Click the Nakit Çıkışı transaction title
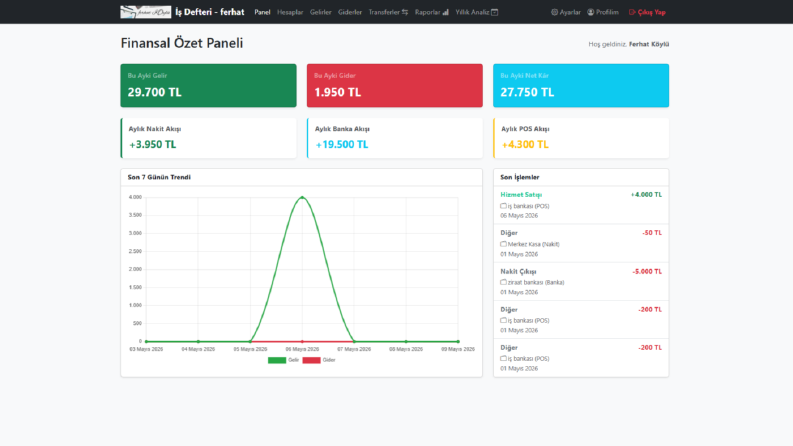The image size is (793, 446). [x=518, y=271]
